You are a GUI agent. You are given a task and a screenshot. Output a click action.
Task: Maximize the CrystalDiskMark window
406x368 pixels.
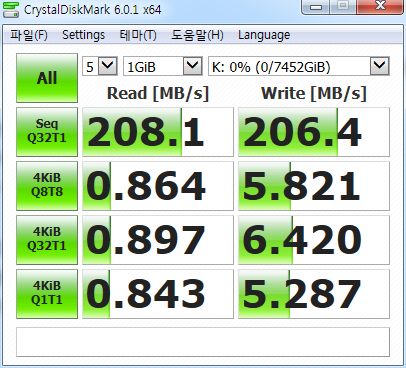[x=343, y=7]
